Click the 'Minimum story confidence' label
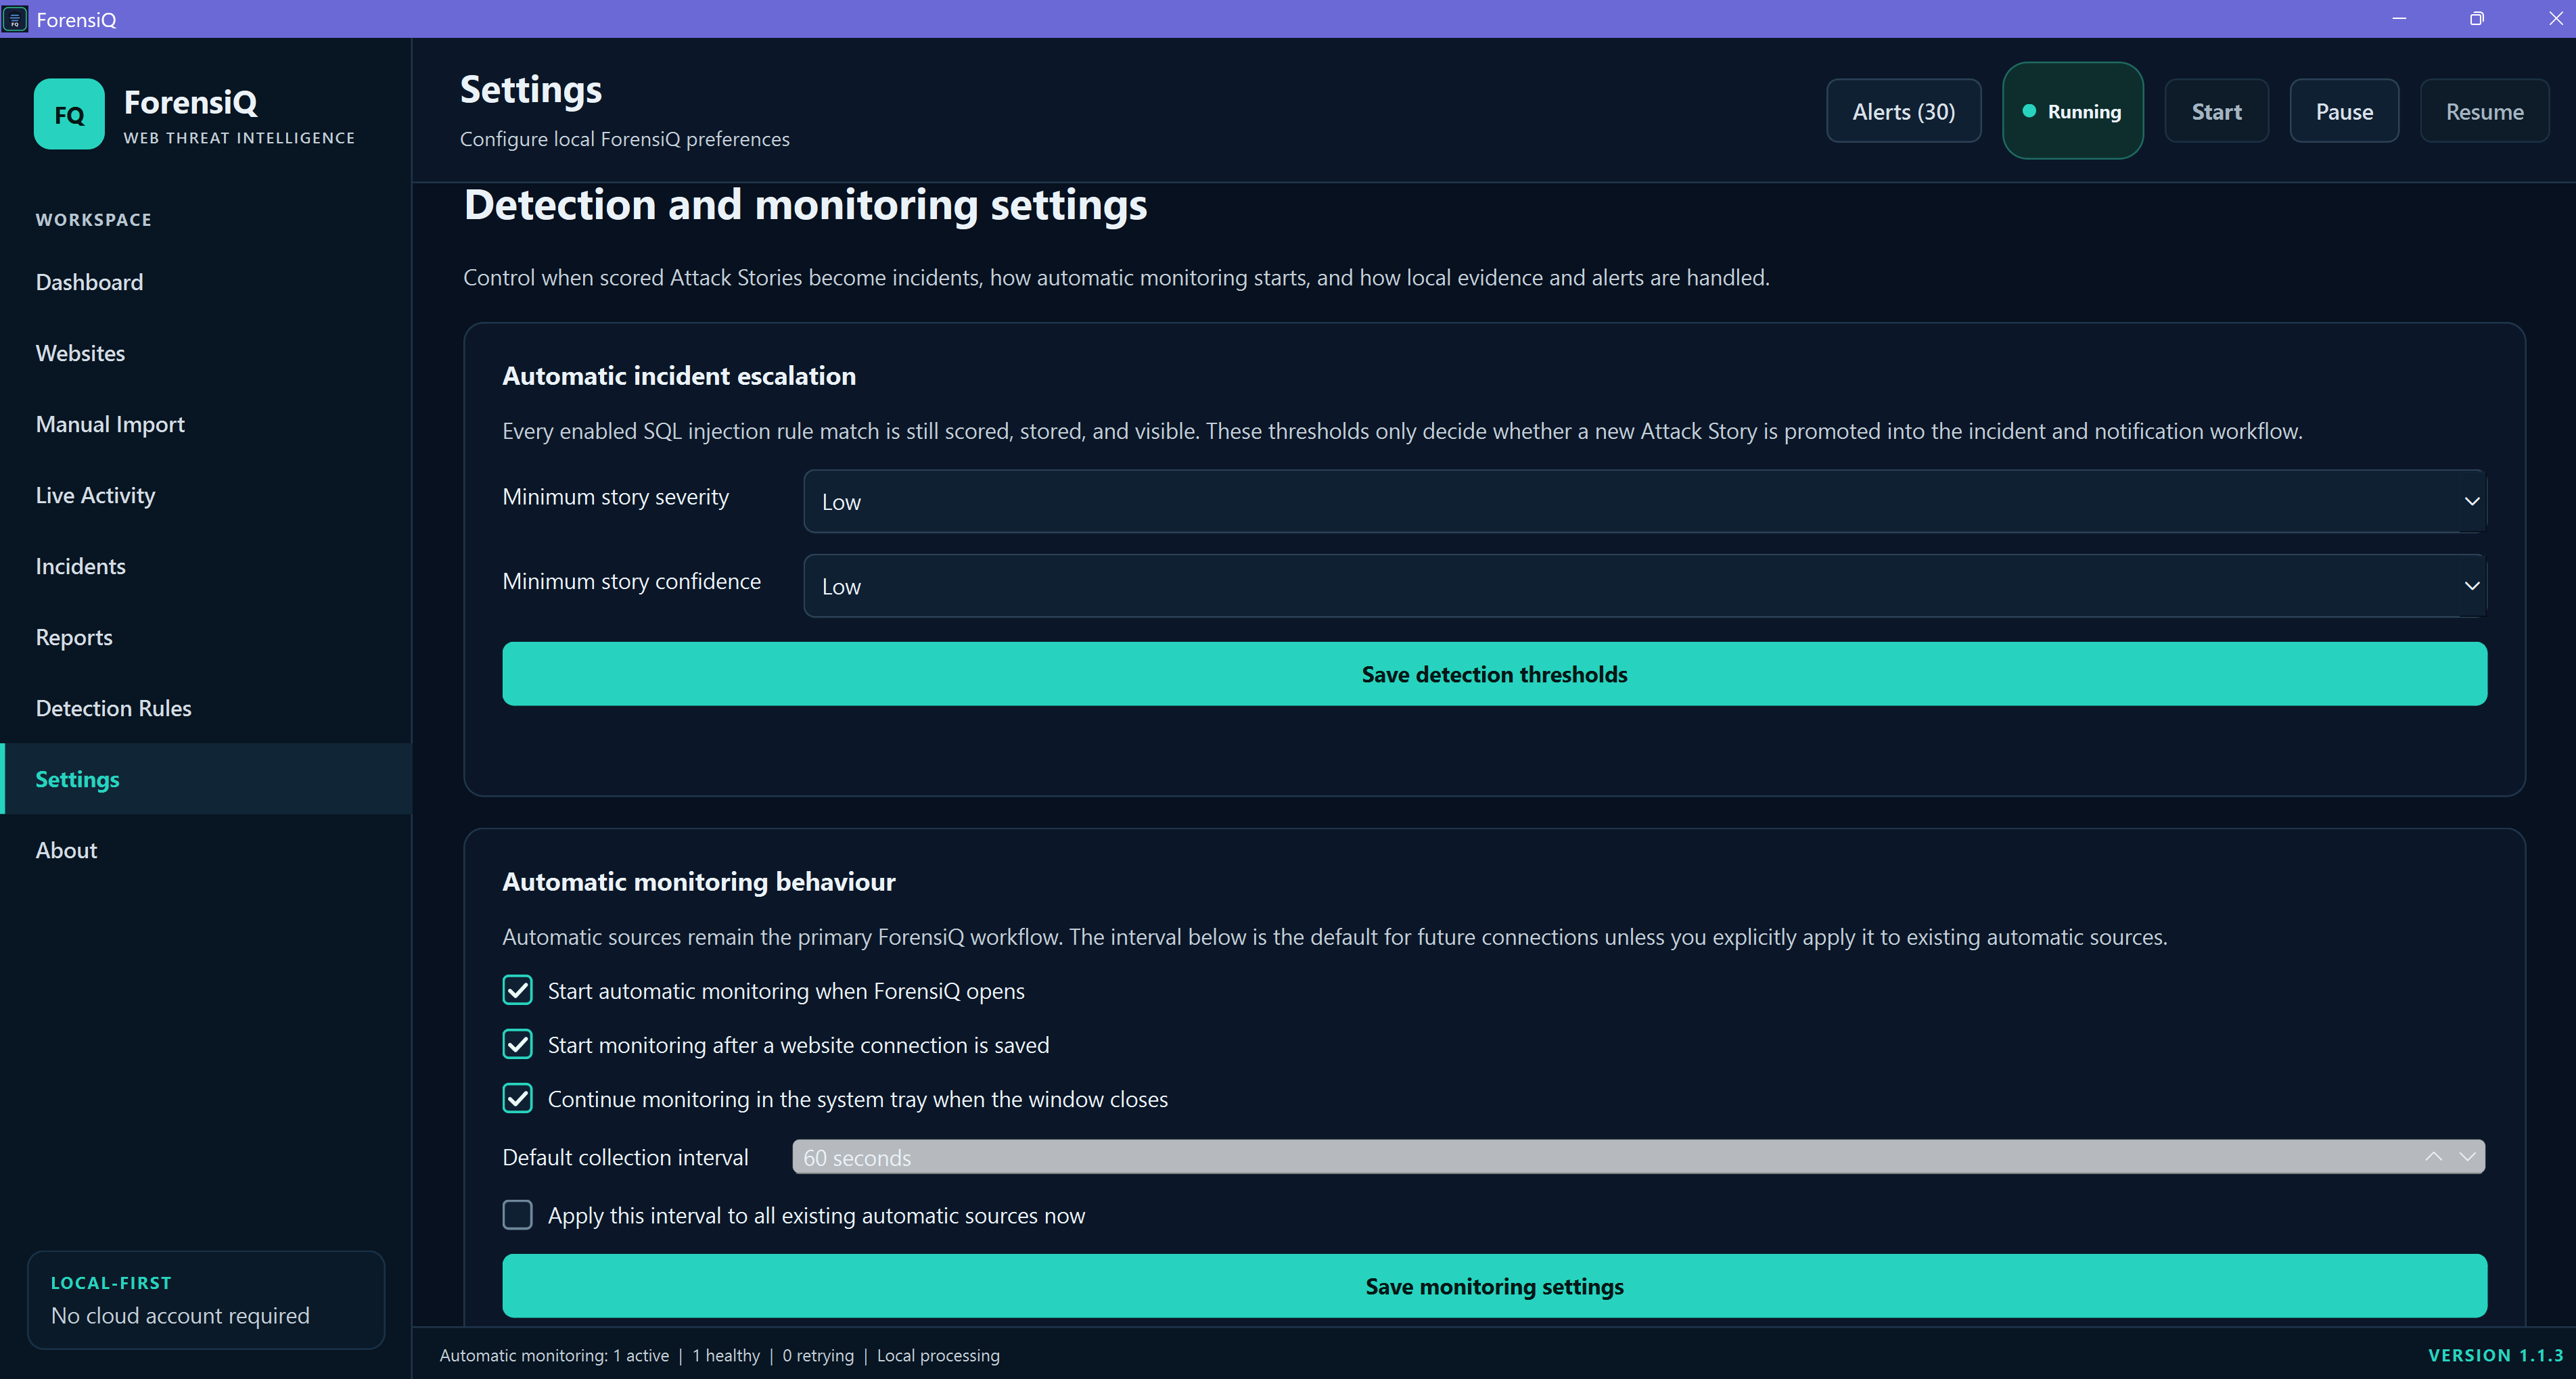This screenshot has height=1379, width=2576. click(x=632, y=581)
